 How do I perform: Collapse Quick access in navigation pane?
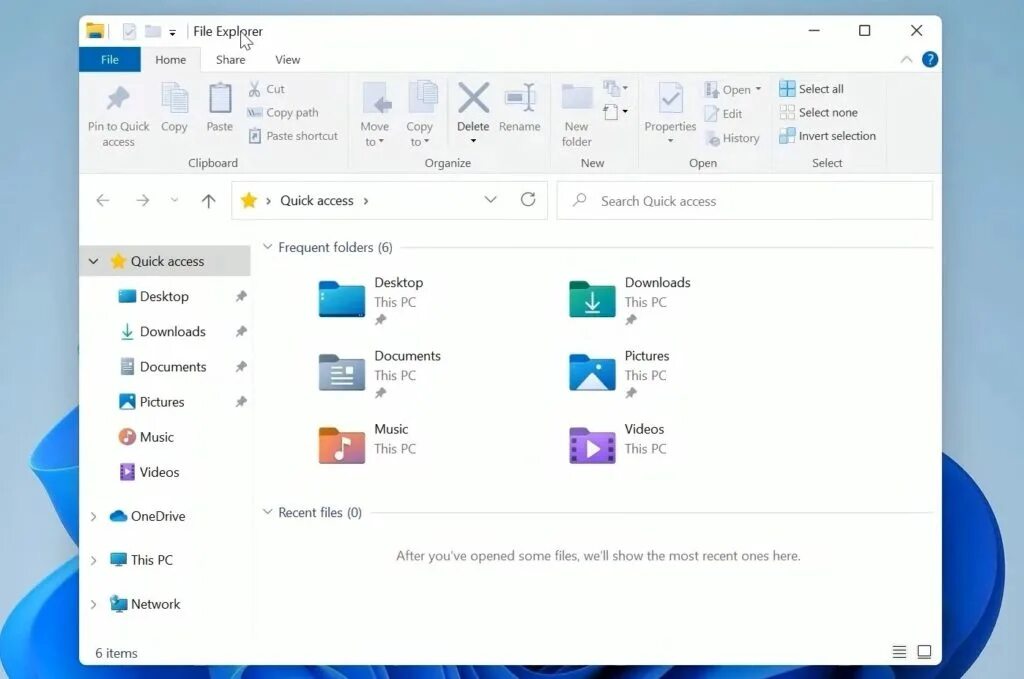[x=93, y=261]
